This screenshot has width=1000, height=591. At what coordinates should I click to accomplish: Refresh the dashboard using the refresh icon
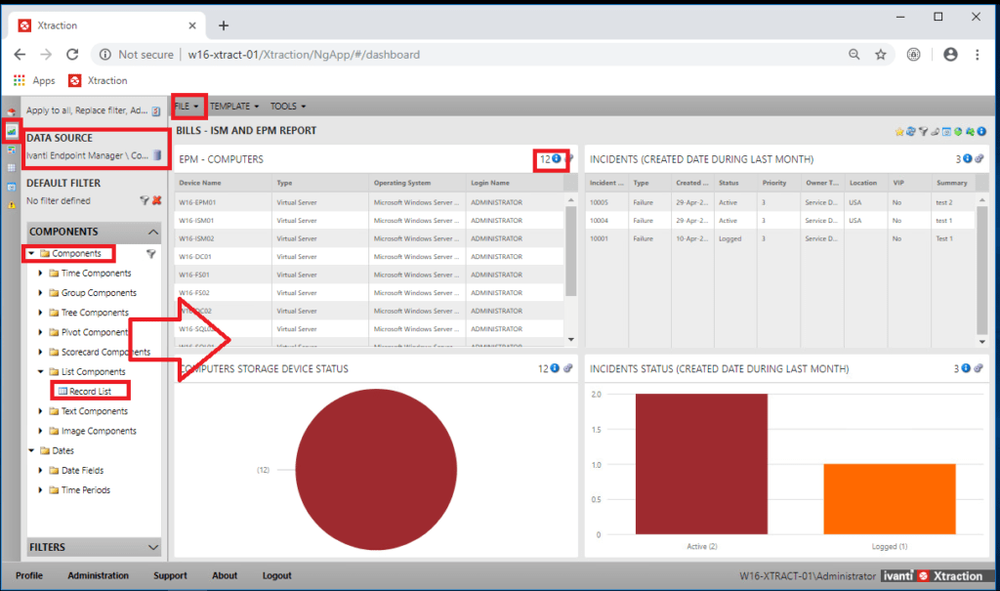pyautogui.click(x=911, y=131)
